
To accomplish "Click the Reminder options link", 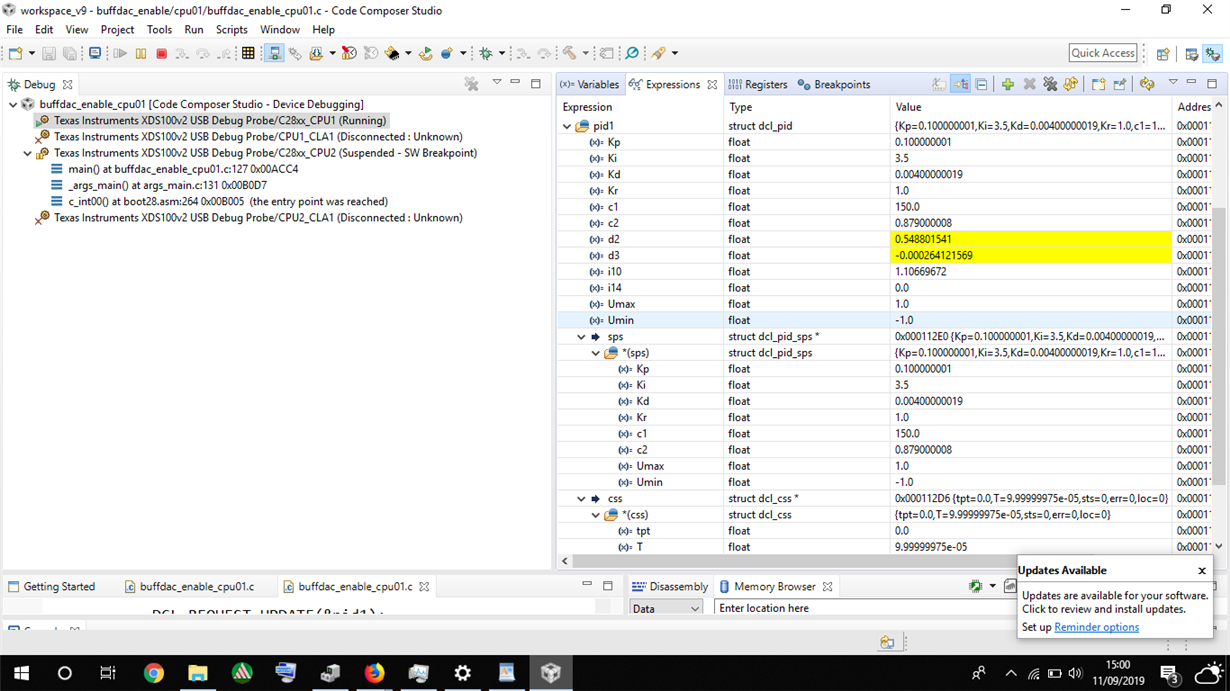I will coord(1096,627).
